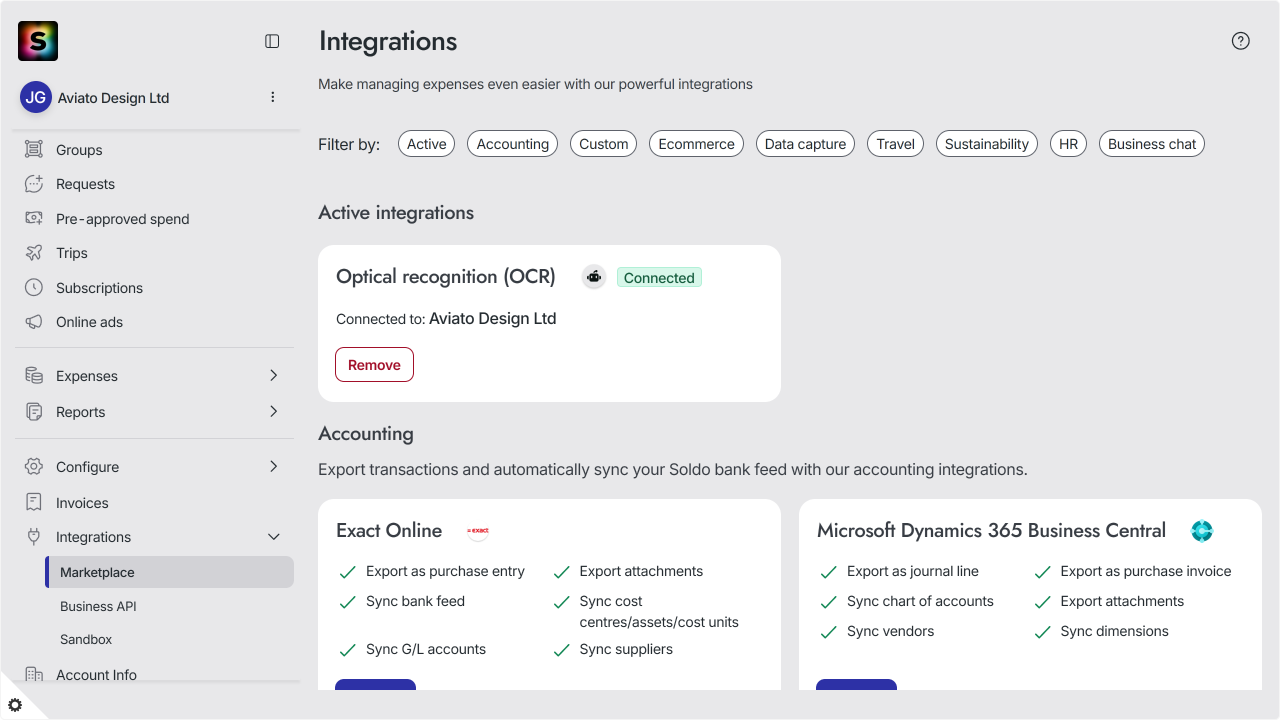Click the 'Sync bank feed' feature
Screen dimensions: 1280x720
(415, 601)
